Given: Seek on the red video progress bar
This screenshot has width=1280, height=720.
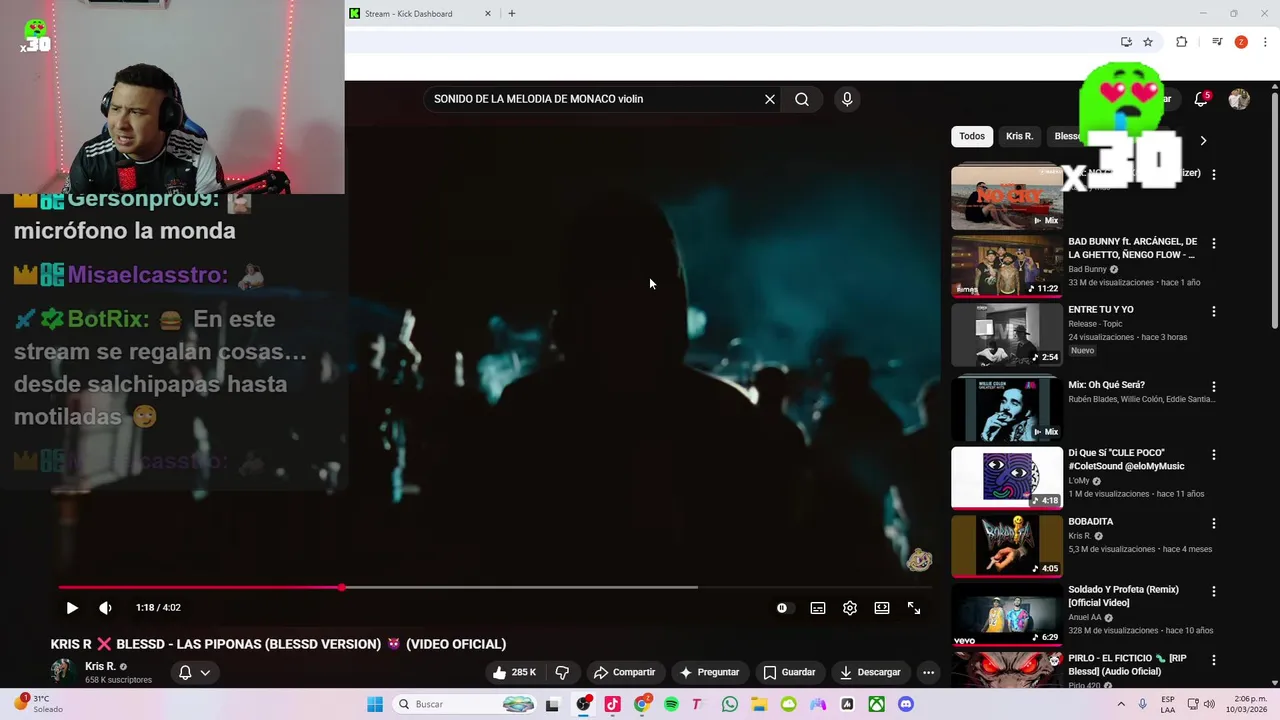Looking at the screenshot, I should click(495, 587).
